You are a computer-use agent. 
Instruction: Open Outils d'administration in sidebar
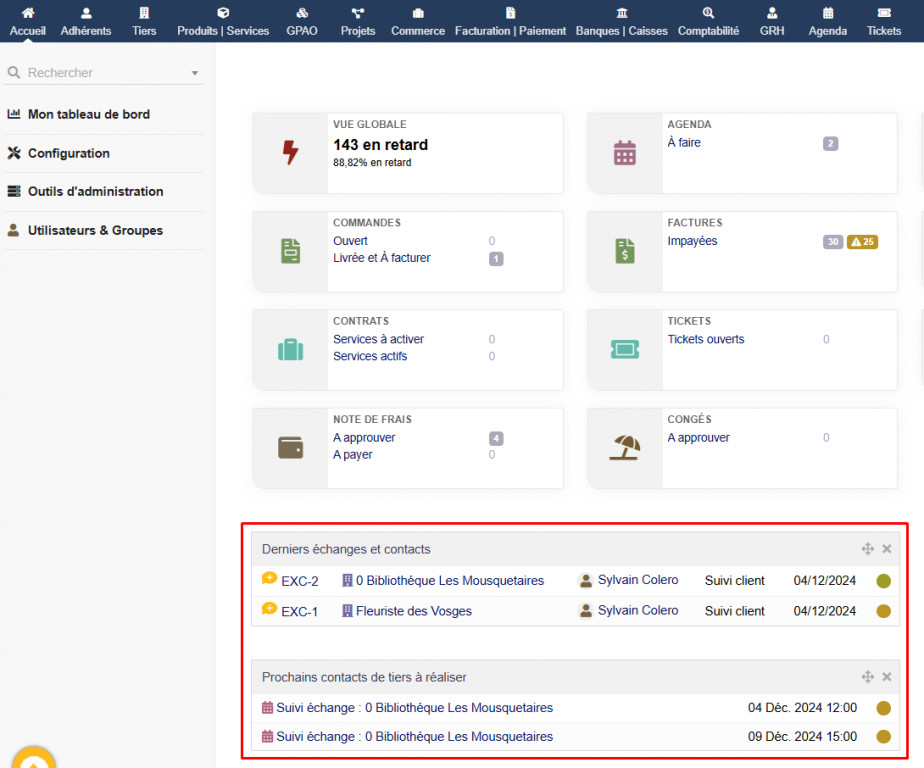tap(95, 191)
